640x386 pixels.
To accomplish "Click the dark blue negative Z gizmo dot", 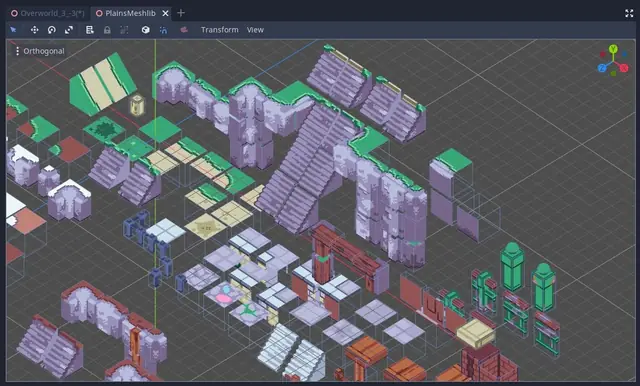I will point(624,54).
